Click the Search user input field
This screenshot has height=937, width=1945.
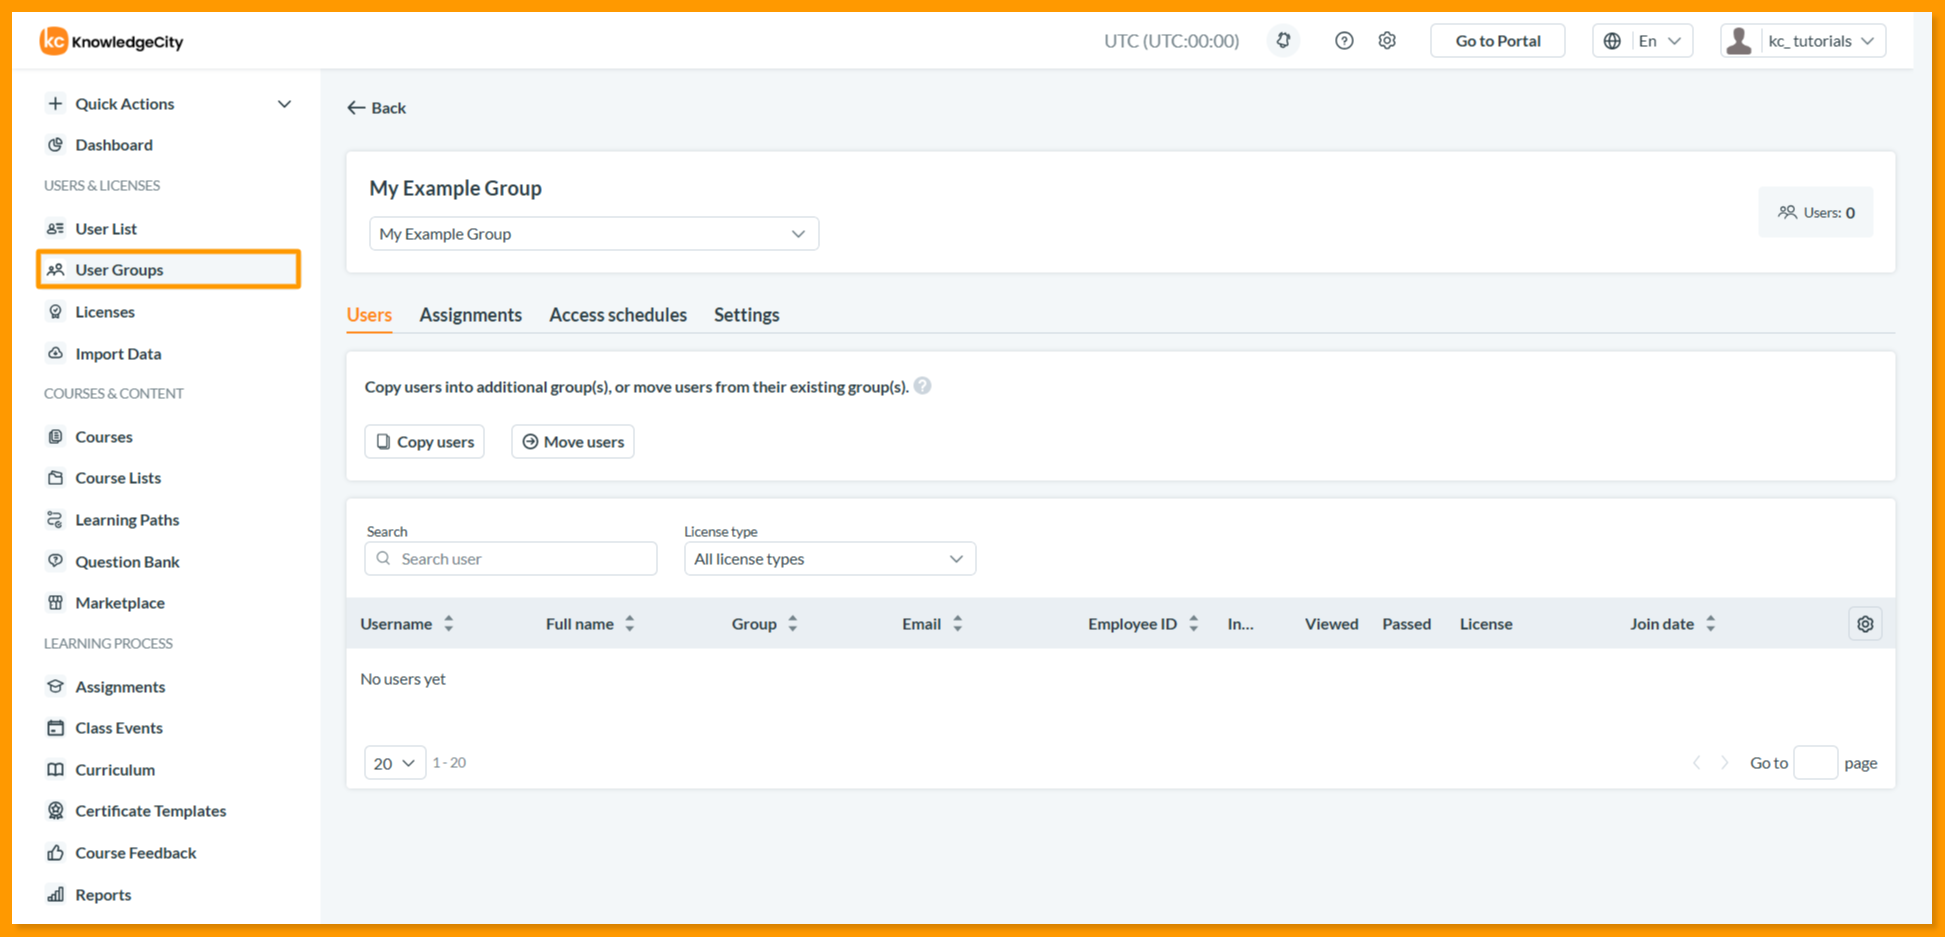tap(511, 559)
